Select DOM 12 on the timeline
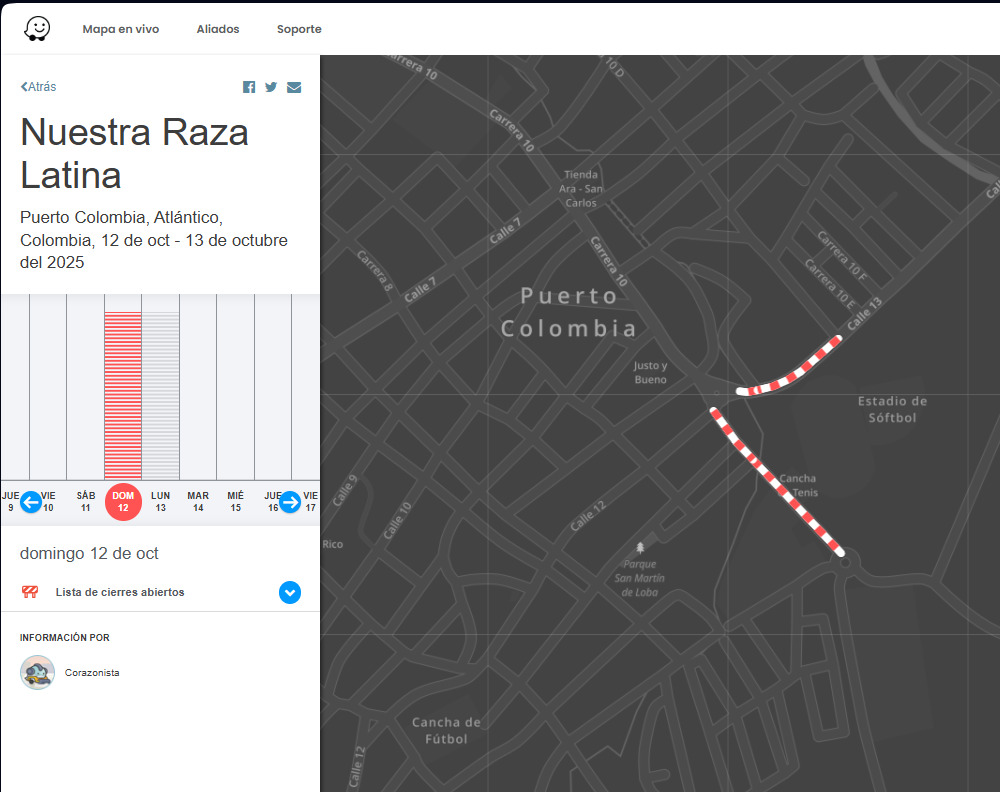1000x792 pixels. 123,501
